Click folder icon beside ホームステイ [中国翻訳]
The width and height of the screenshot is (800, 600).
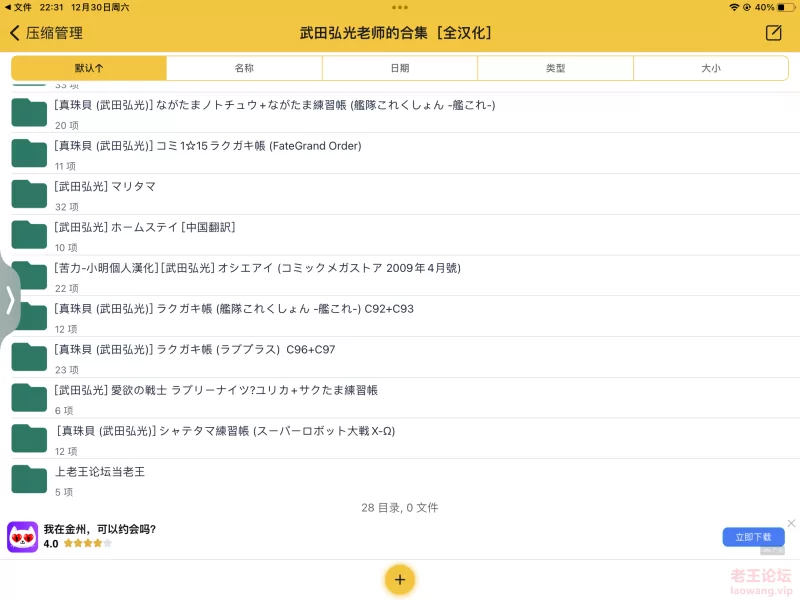pos(29,235)
